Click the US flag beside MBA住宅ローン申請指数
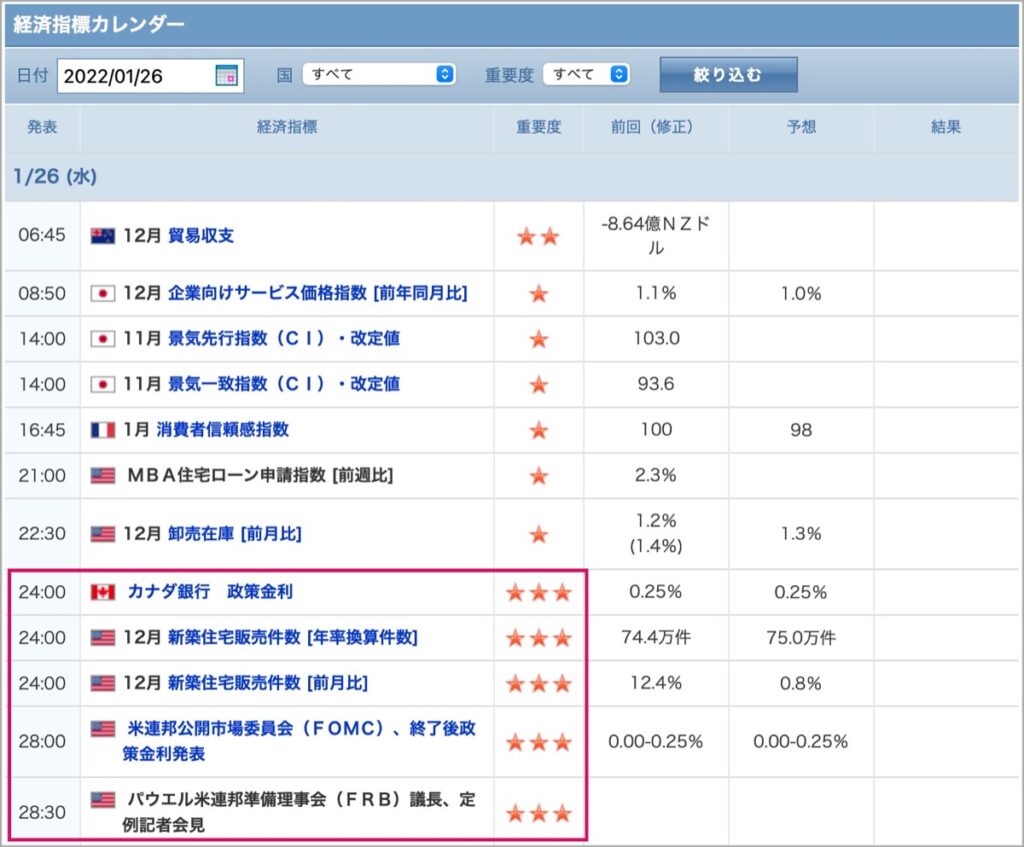Screen dimensions: 1024x847 (x=103, y=475)
